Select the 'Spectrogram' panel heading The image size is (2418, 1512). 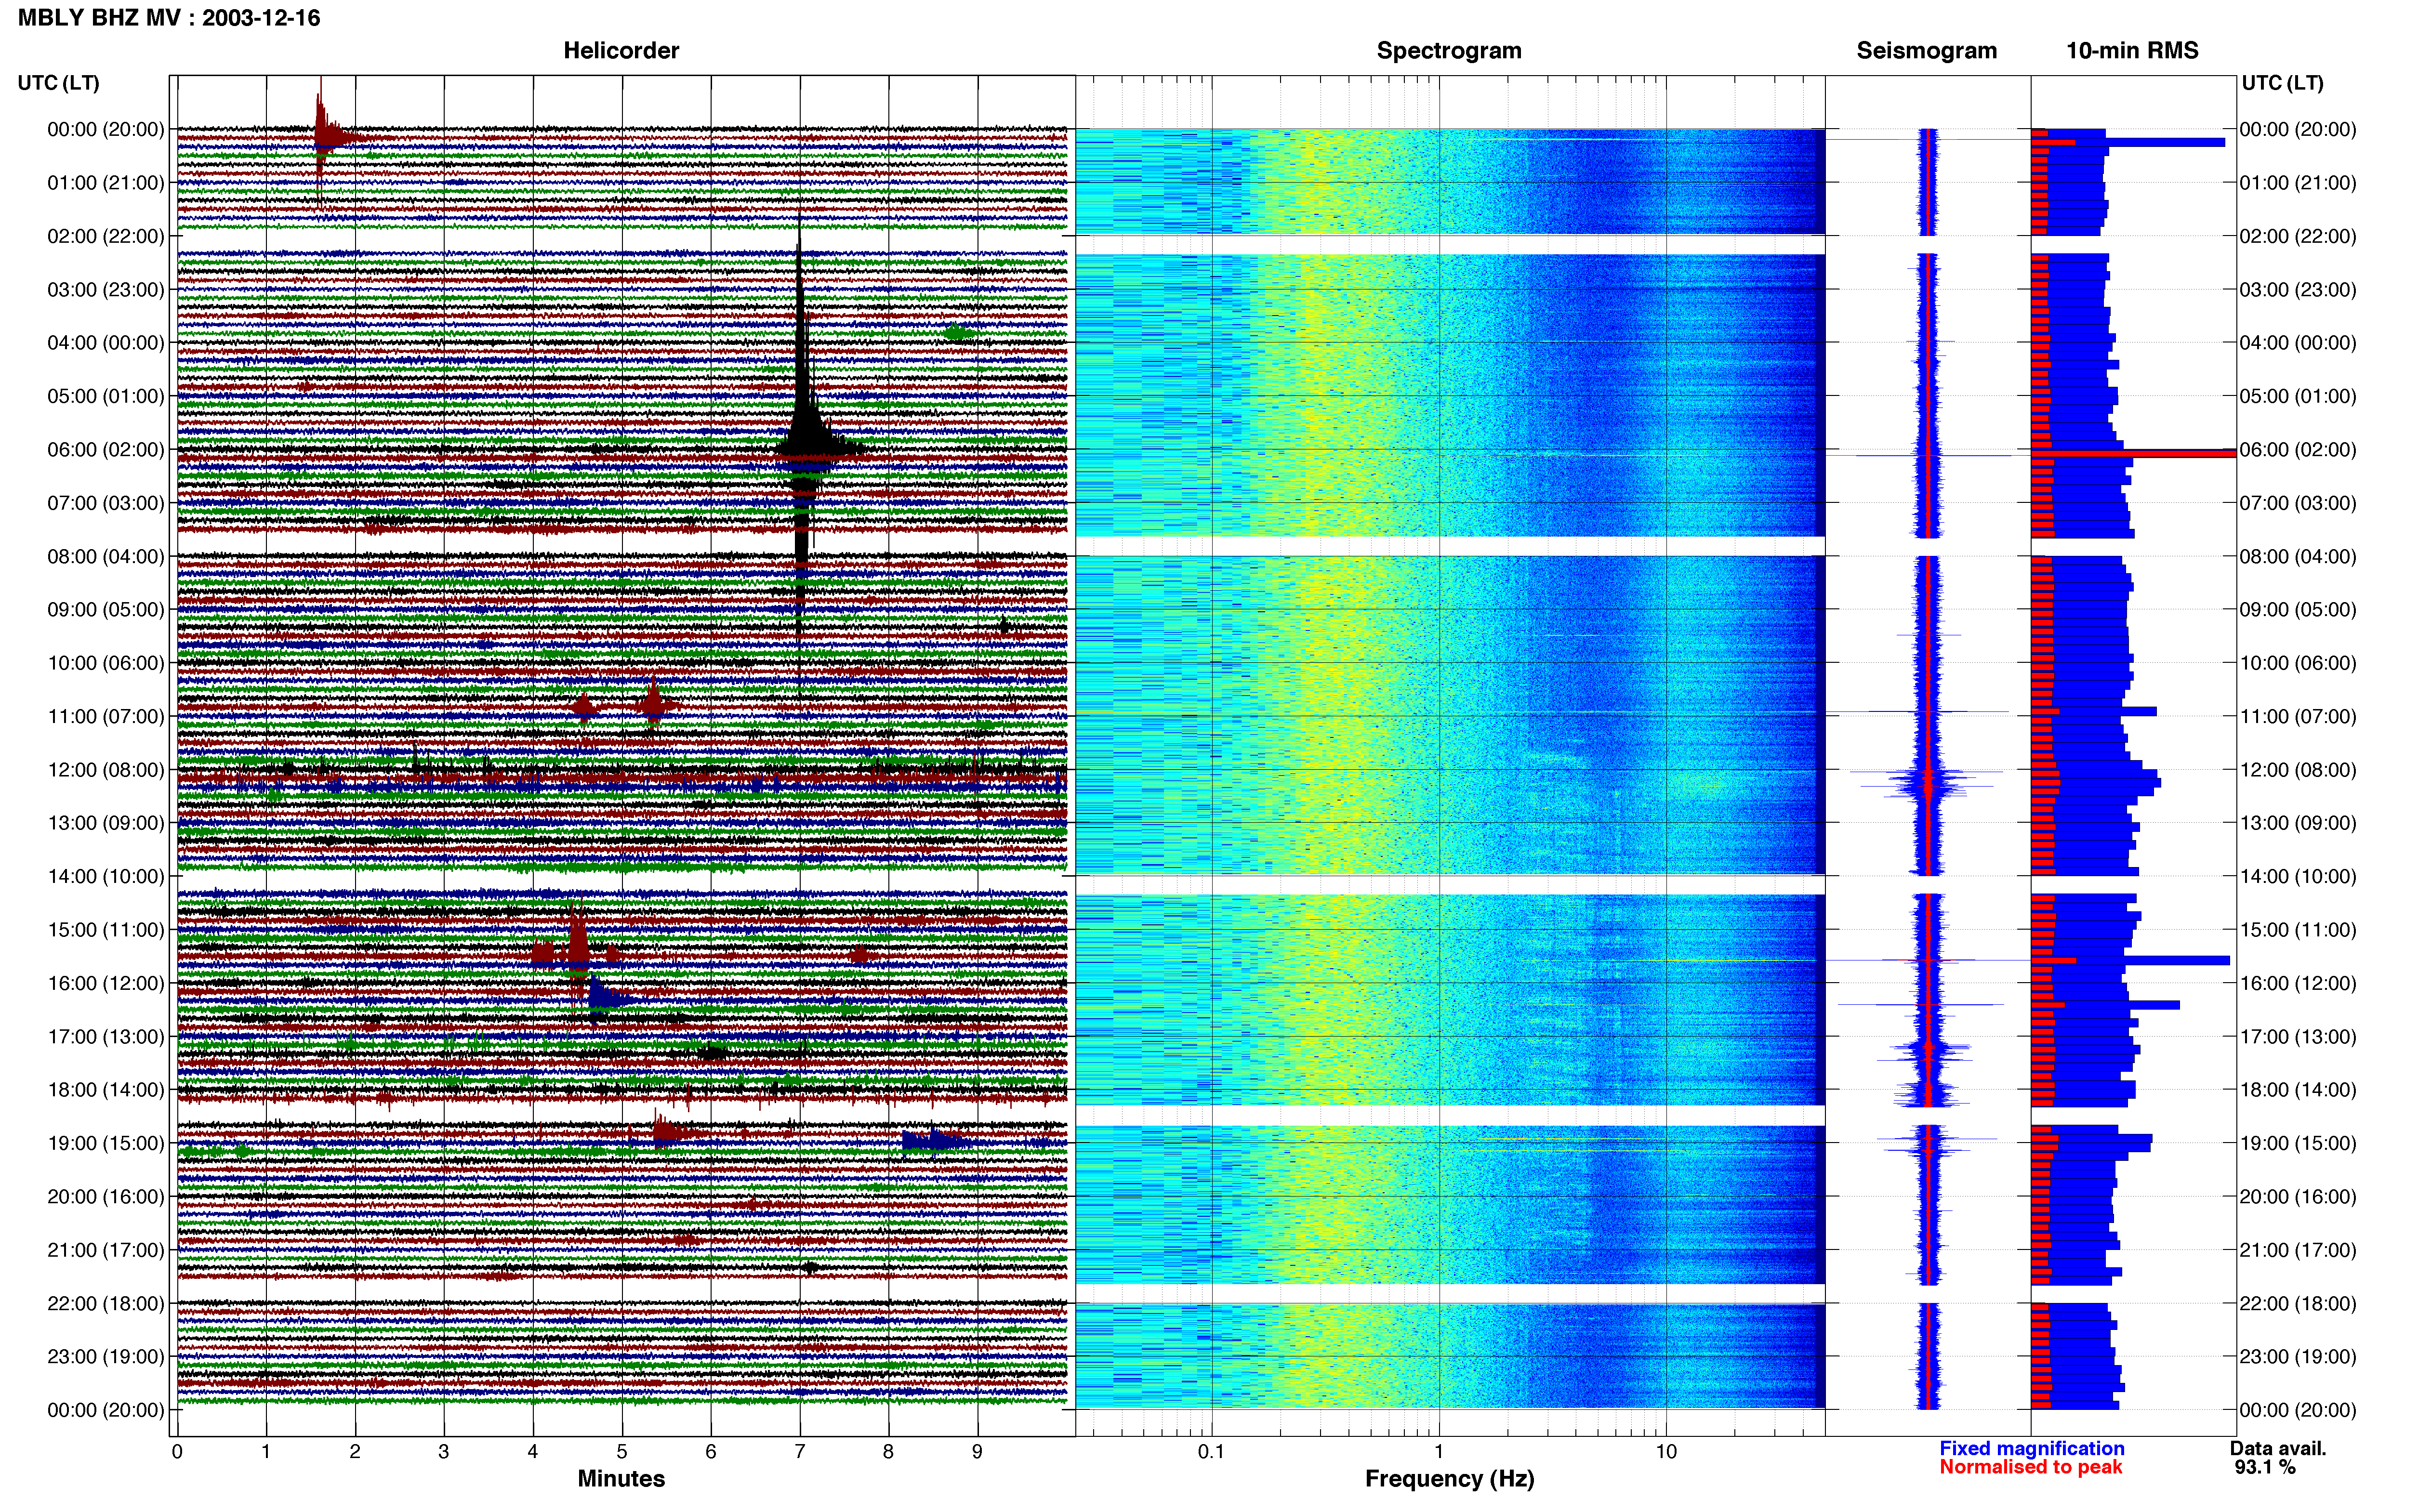pos(1449,50)
